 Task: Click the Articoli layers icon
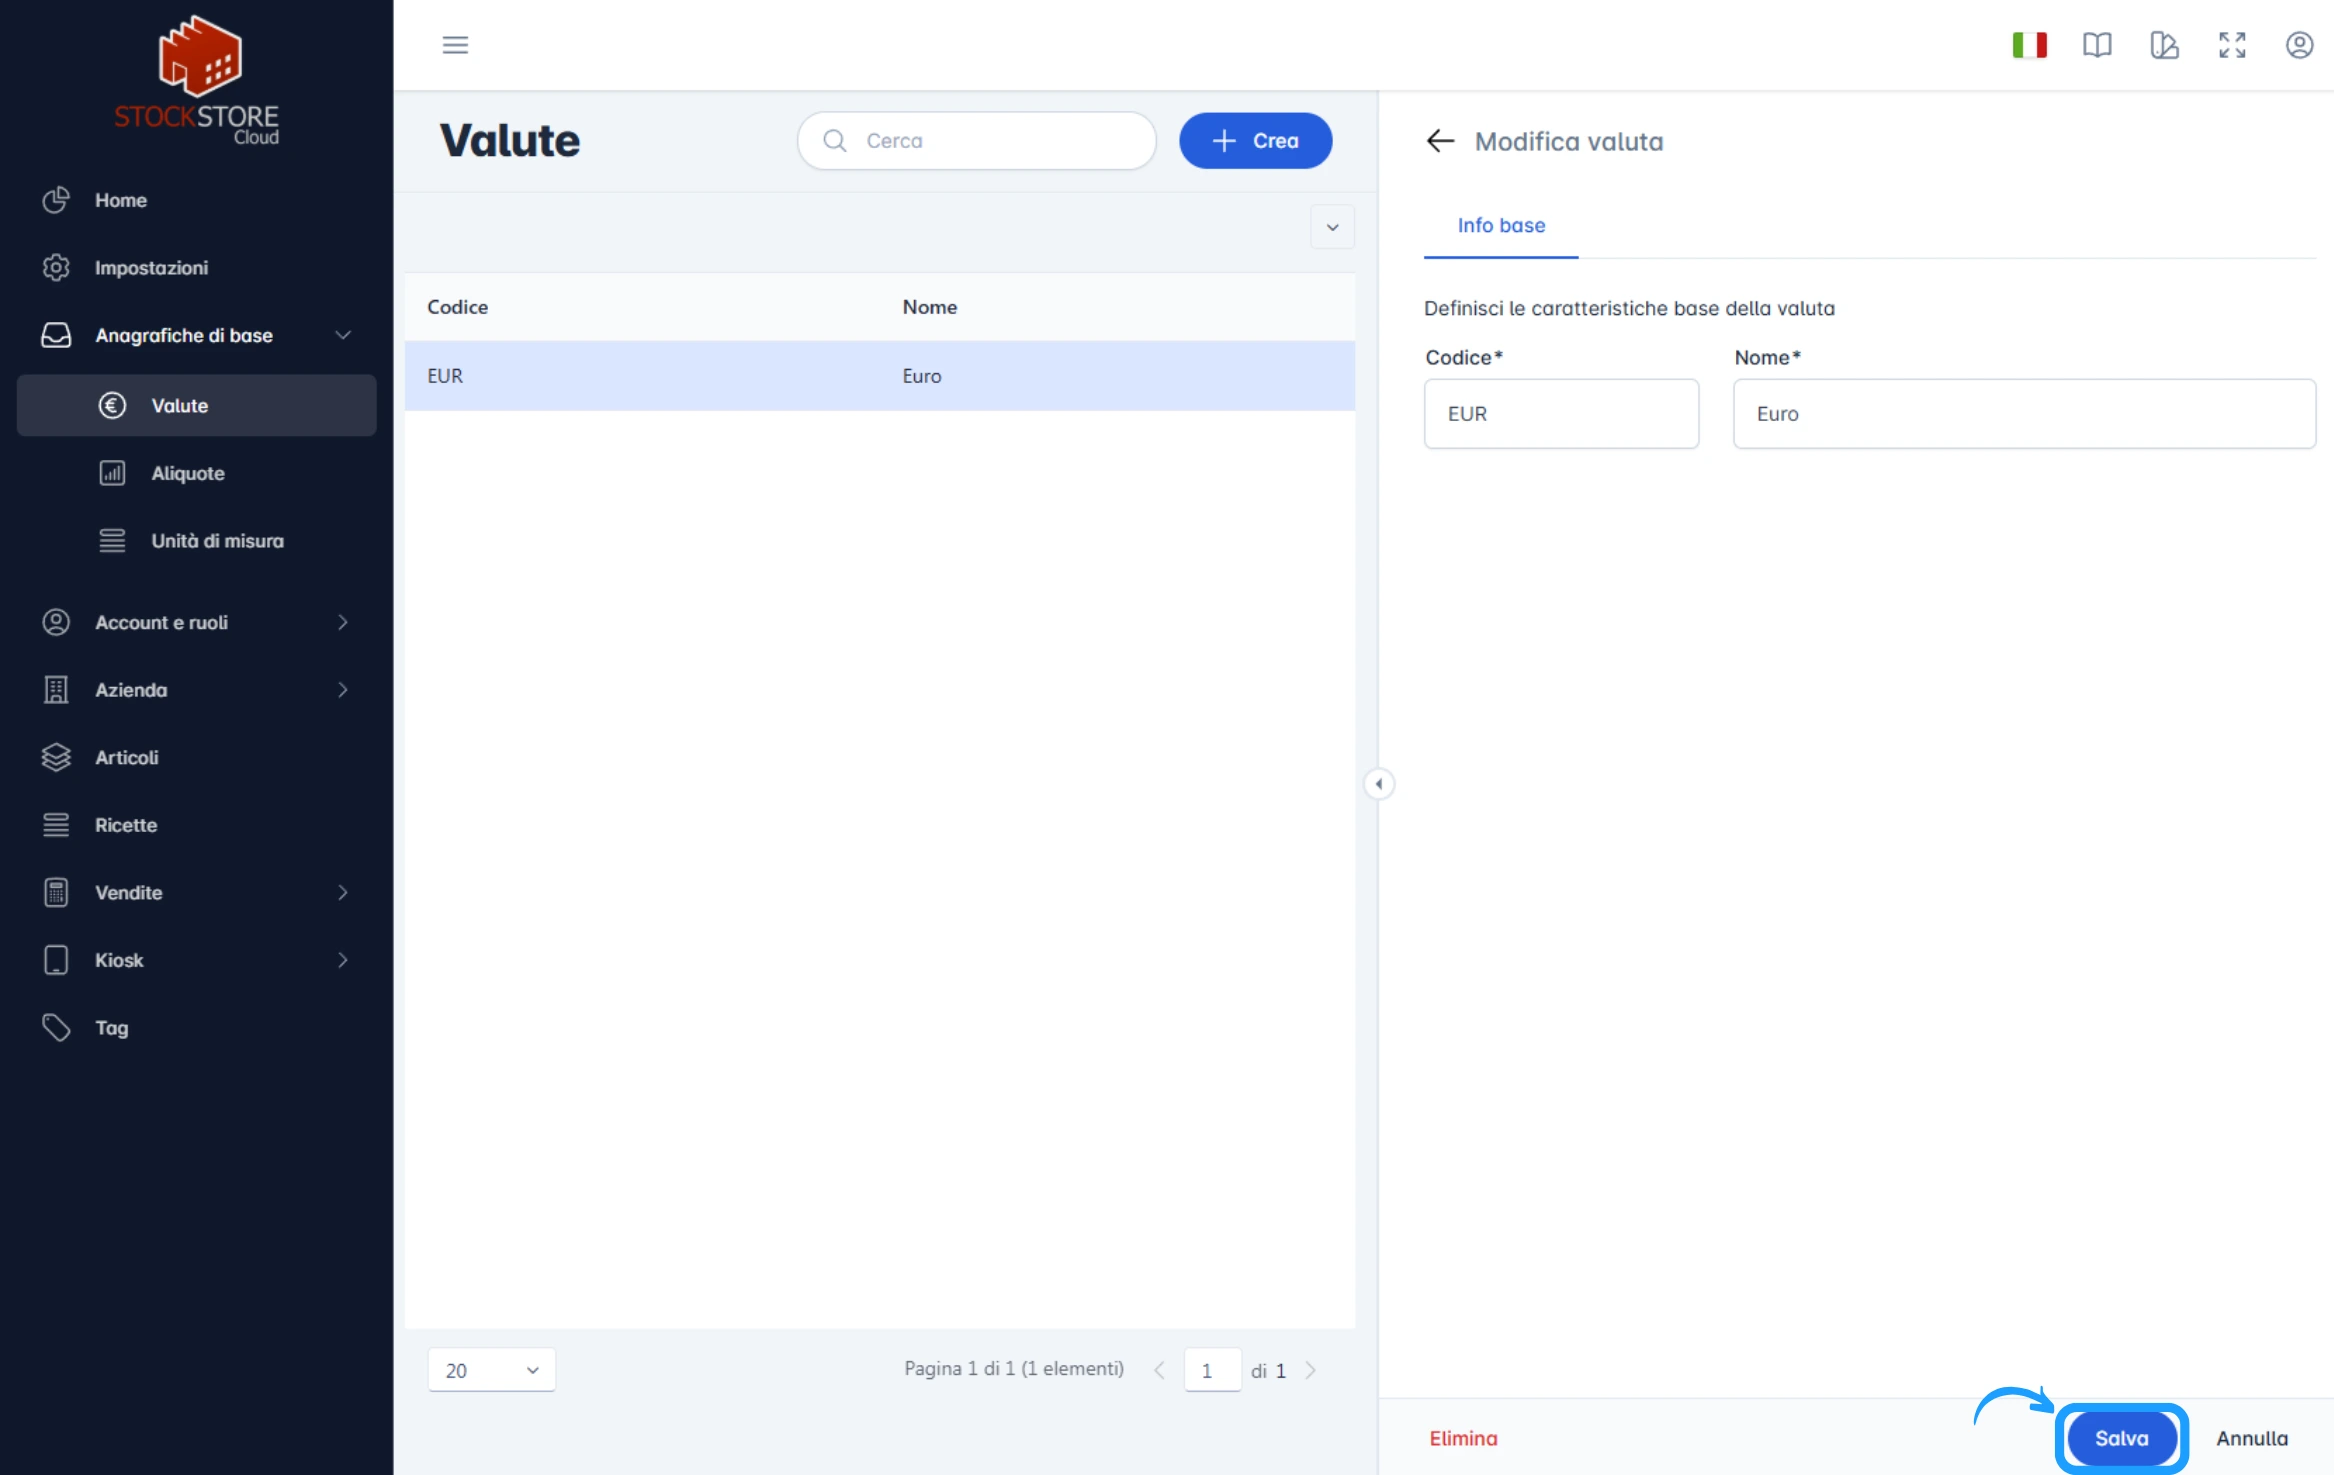coord(56,757)
